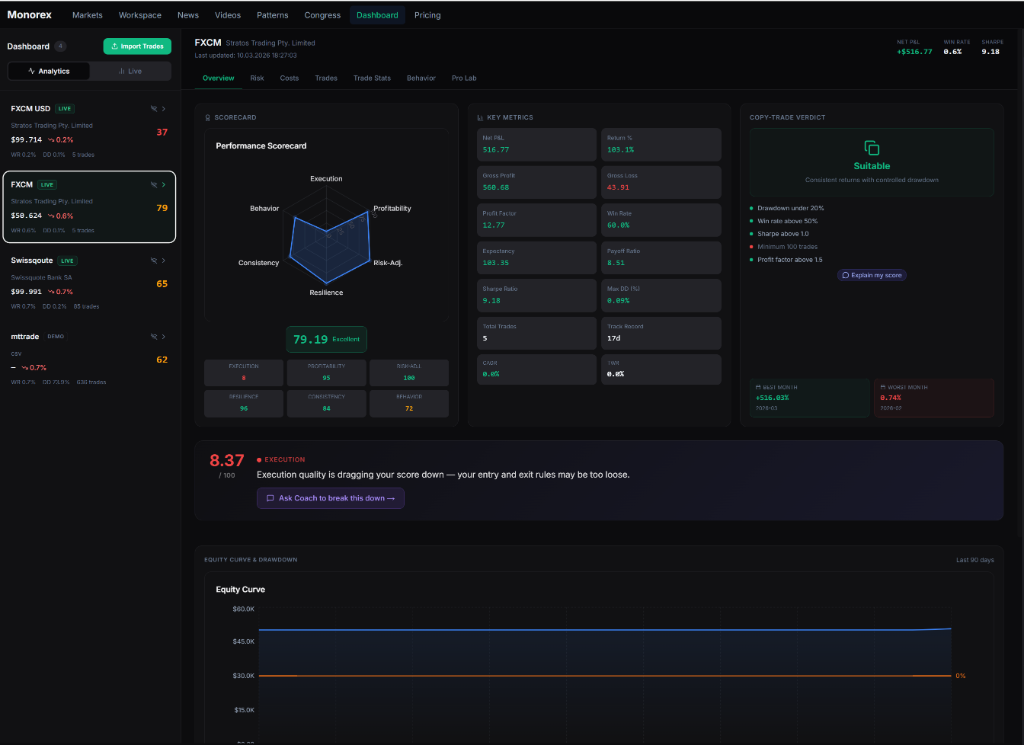Click the hide icon on the Swissqoute account card
Screen dimensions: 1024x745
tap(152, 260)
